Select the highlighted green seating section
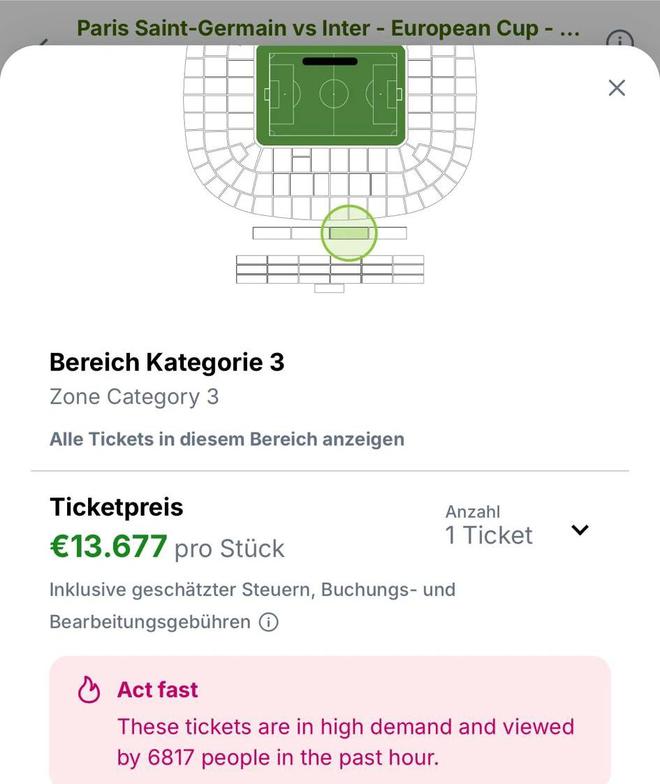The width and height of the screenshot is (660, 784). (349, 233)
